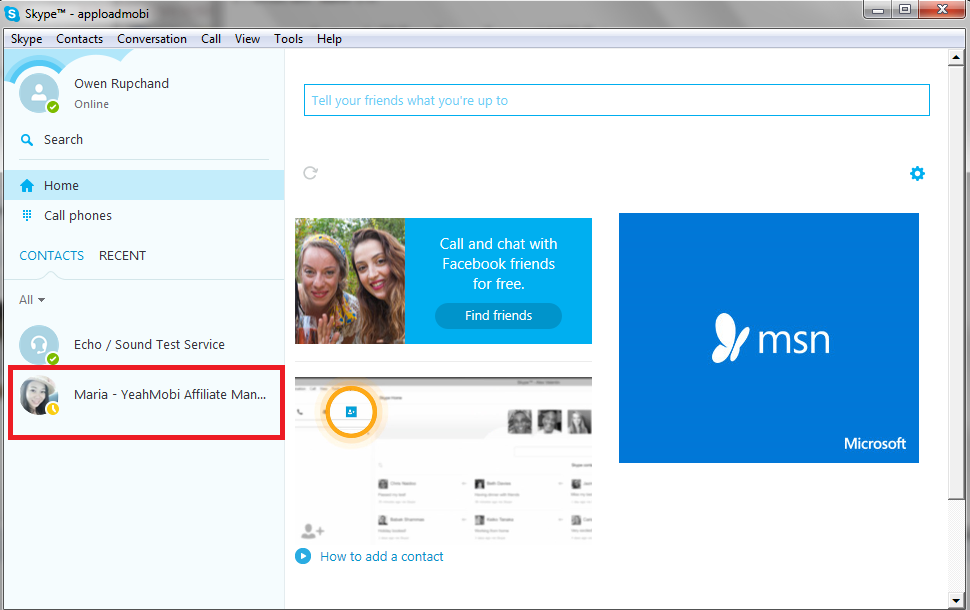The width and height of the screenshot is (970, 610).
Task: Click the scrollbar up arrow
Action: pos(956,58)
